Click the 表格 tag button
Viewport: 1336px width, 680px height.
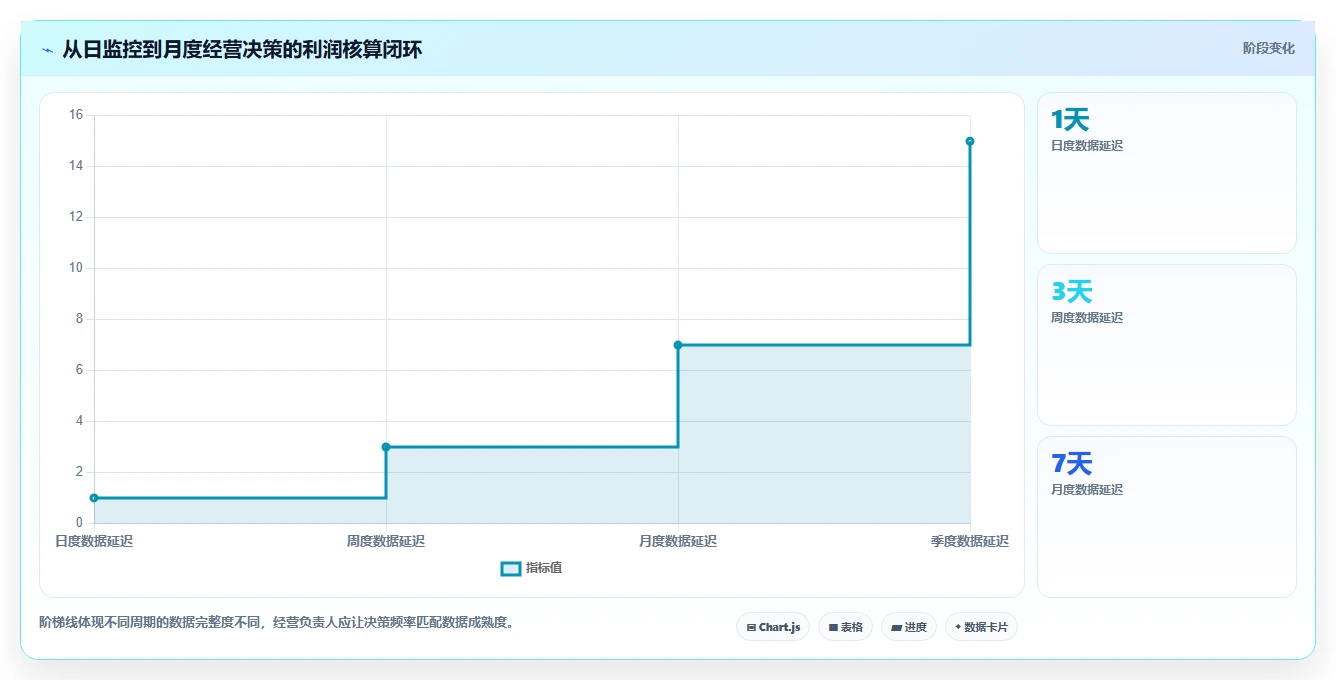[x=845, y=627]
